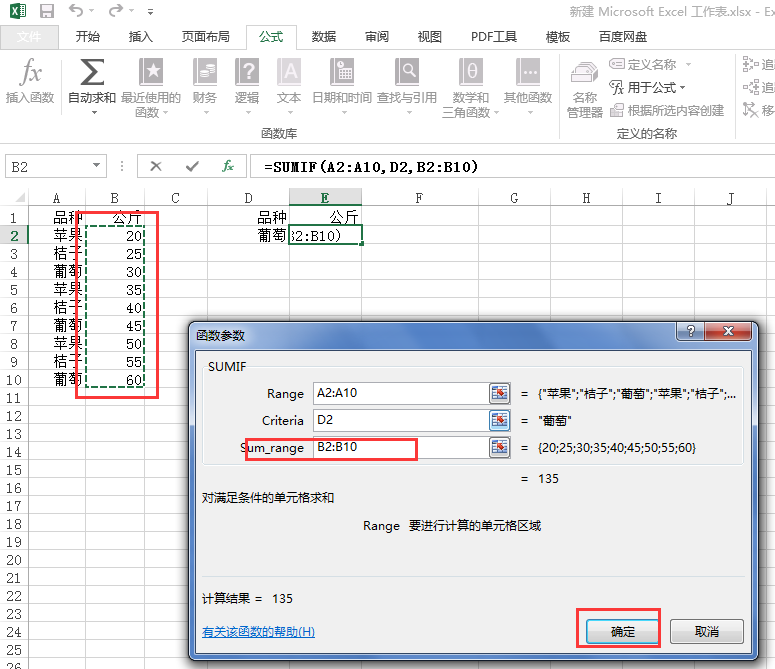The image size is (775, 669).
Task: Expand the Redo history dropdown arrow
Action: click(131, 11)
